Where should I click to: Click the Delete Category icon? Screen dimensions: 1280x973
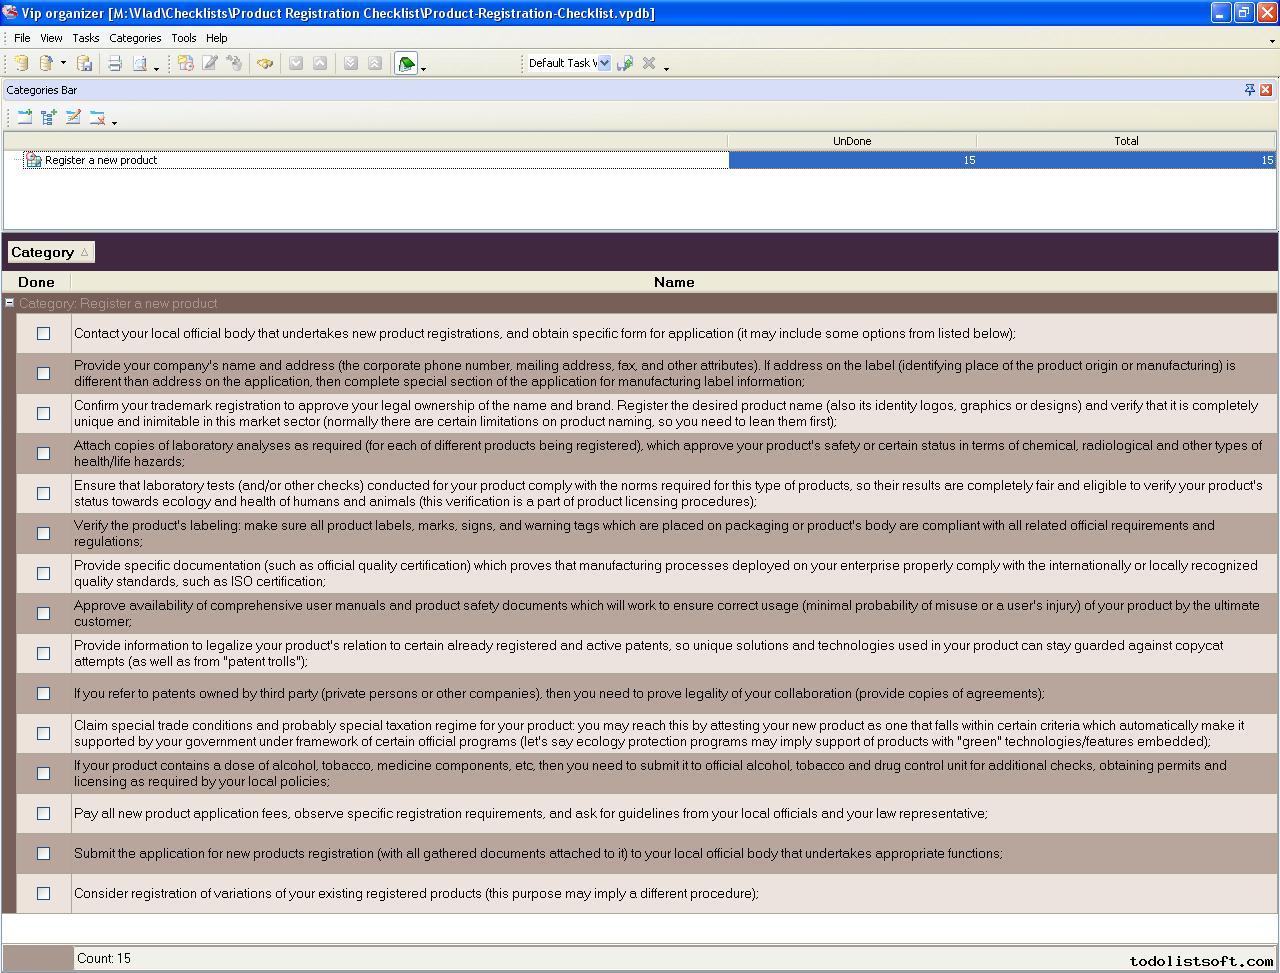click(x=97, y=118)
